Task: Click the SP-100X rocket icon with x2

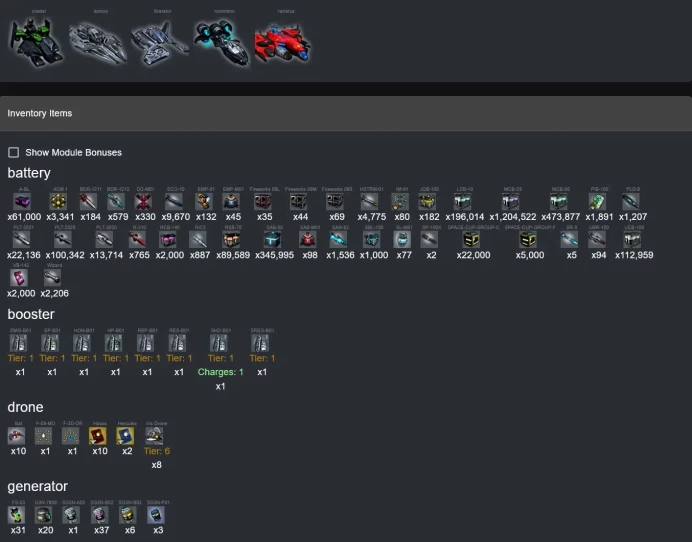Action: pos(429,240)
